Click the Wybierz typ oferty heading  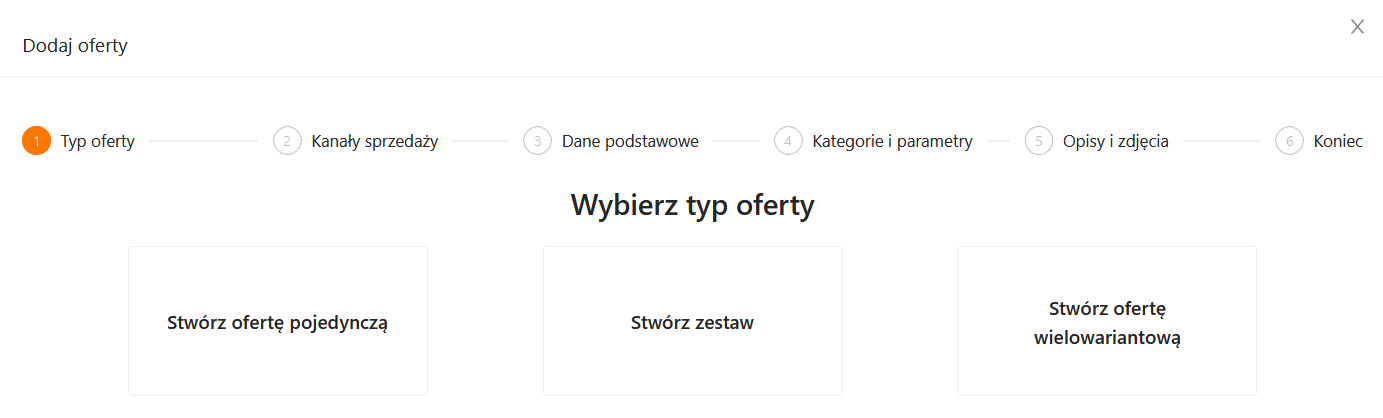click(x=692, y=205)
